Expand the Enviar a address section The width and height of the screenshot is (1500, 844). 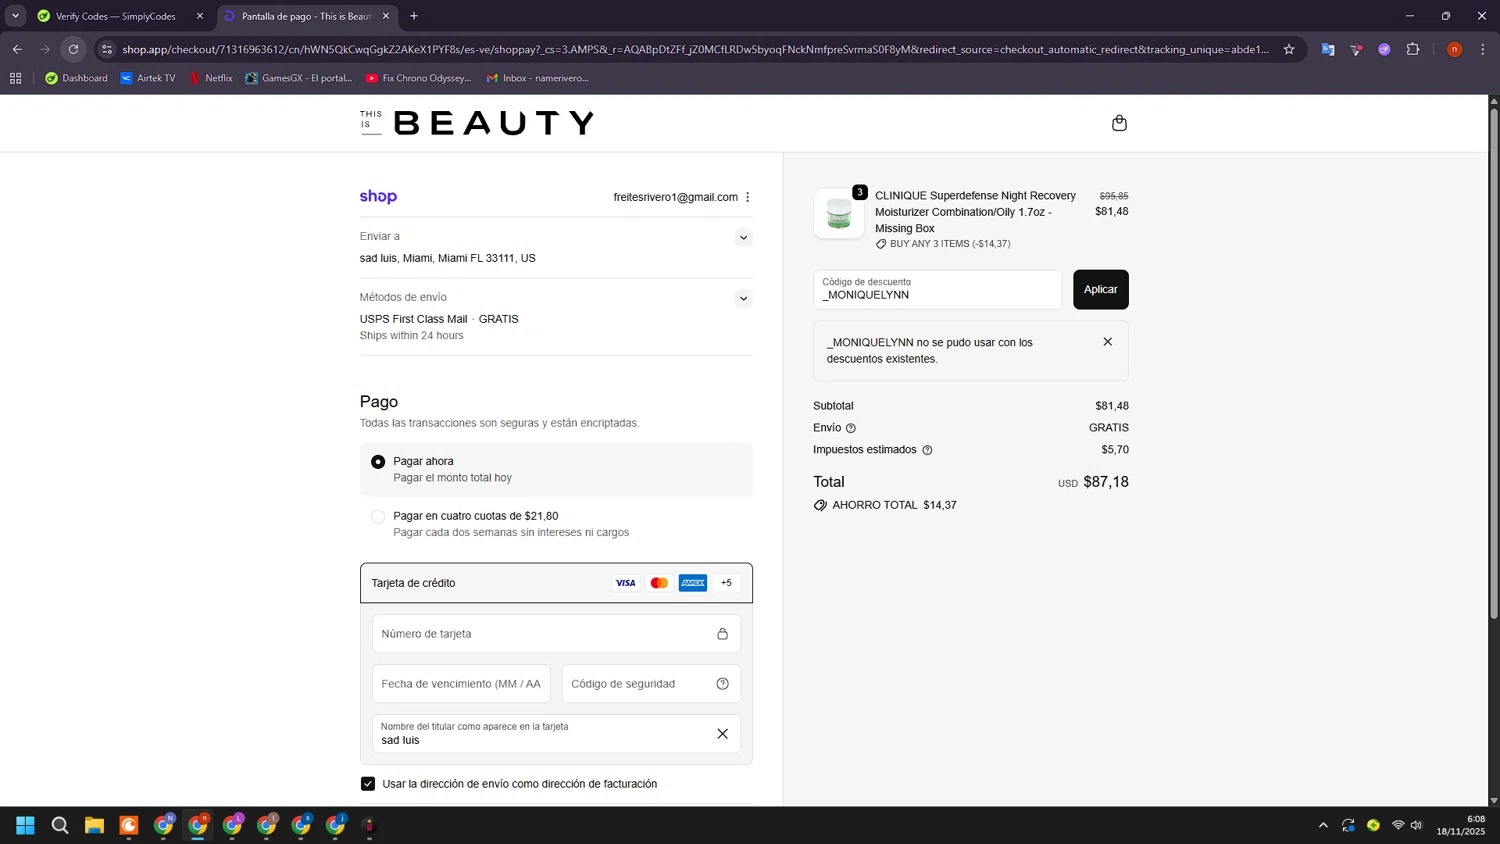pyautogui.click(x=743, y=238)
